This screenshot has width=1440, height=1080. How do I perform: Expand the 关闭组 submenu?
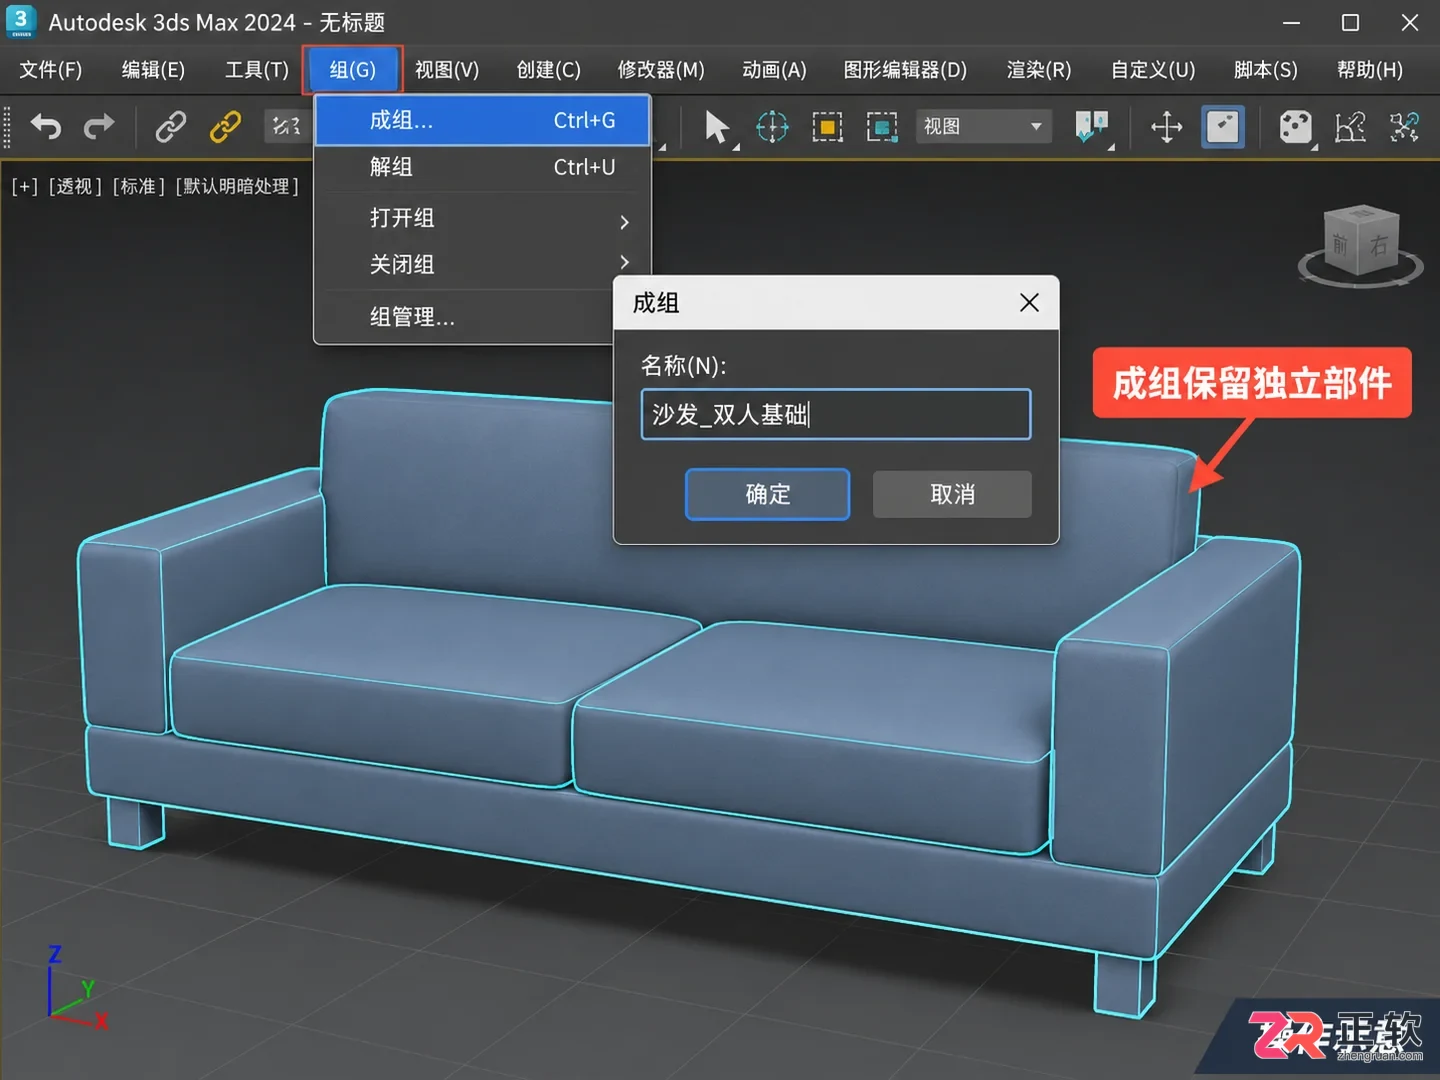coord(483,264)
